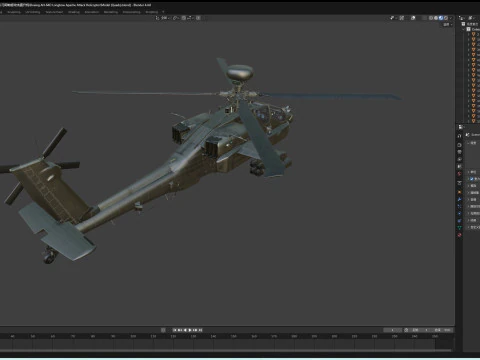Click the current frame field in timeline

(x=392, y=330)
